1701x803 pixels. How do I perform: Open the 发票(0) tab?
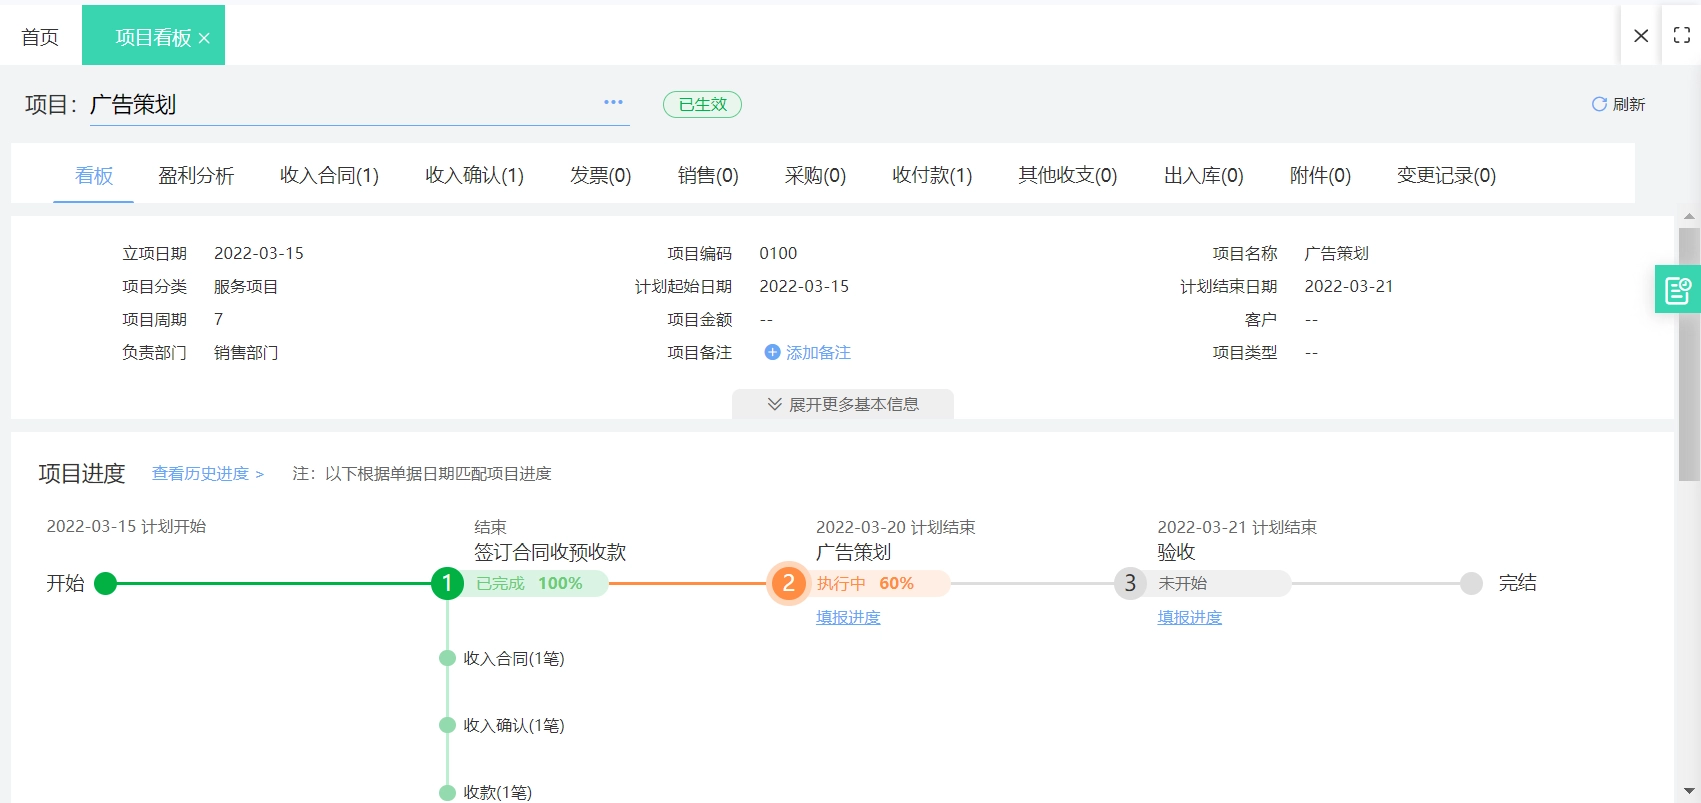600,175
